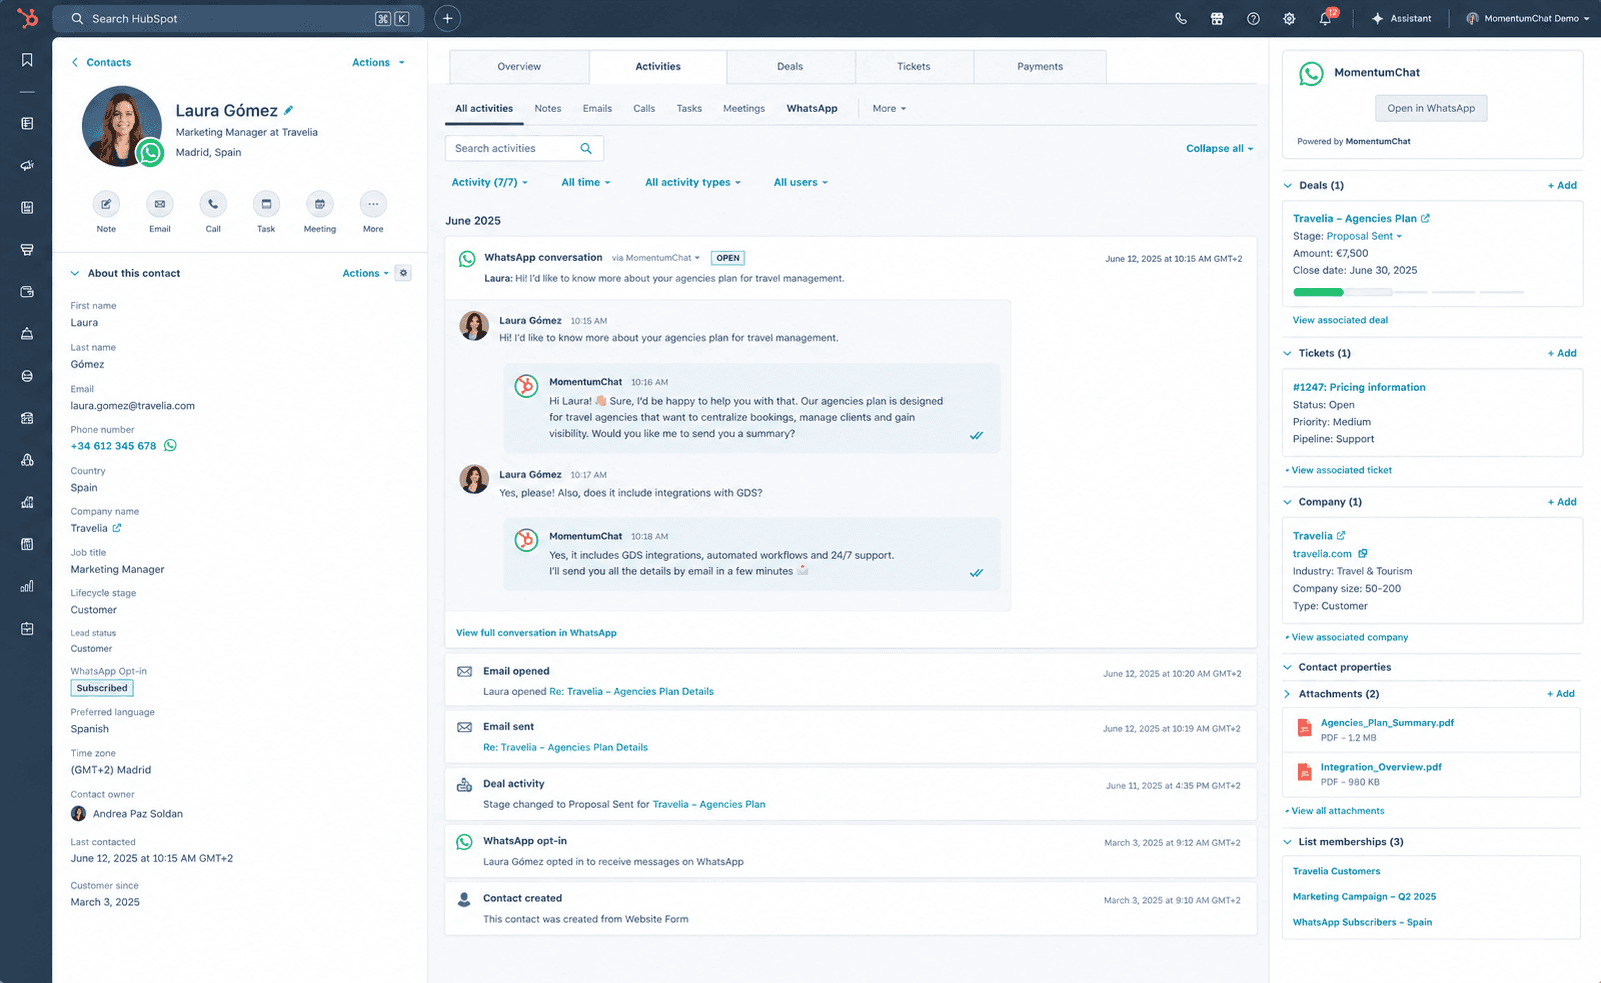The width and height of the screenshot is (1601, 983).
Task: Switch to the Tickets tab
Action: point(913,66)
